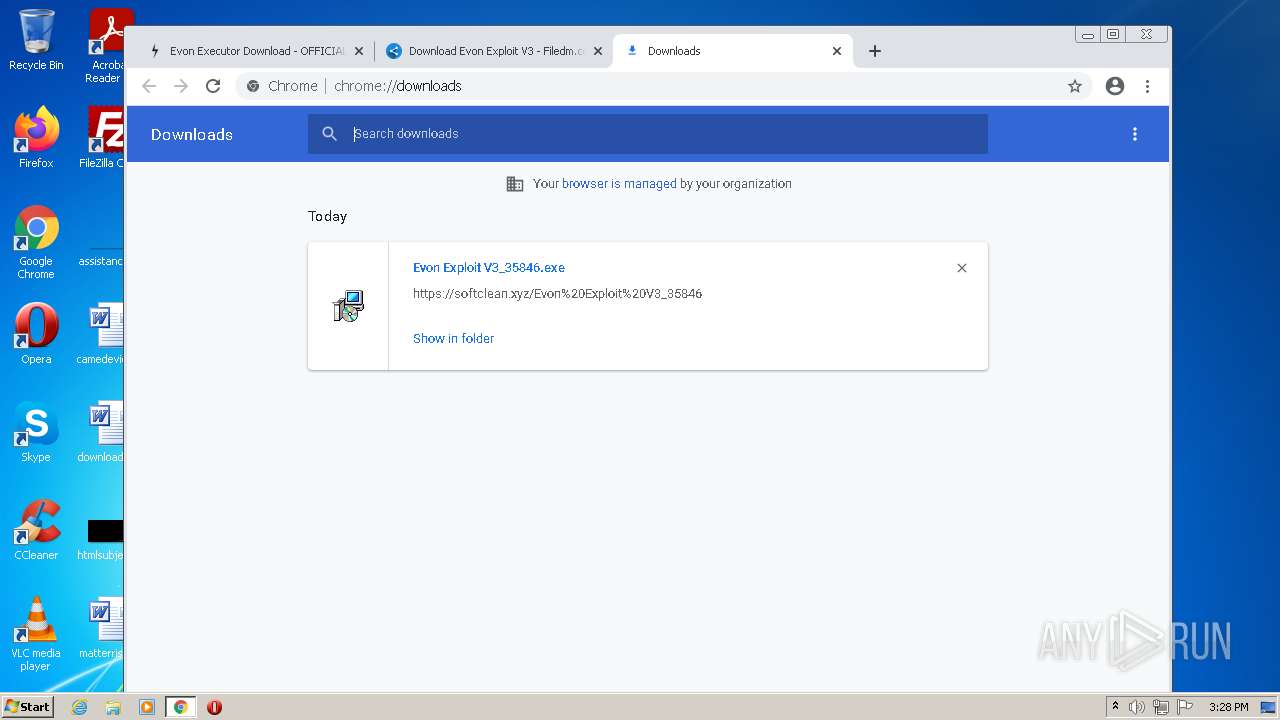Click the exe installer file icon
This screenshot has height=720, width=1280.
[348, 306]
